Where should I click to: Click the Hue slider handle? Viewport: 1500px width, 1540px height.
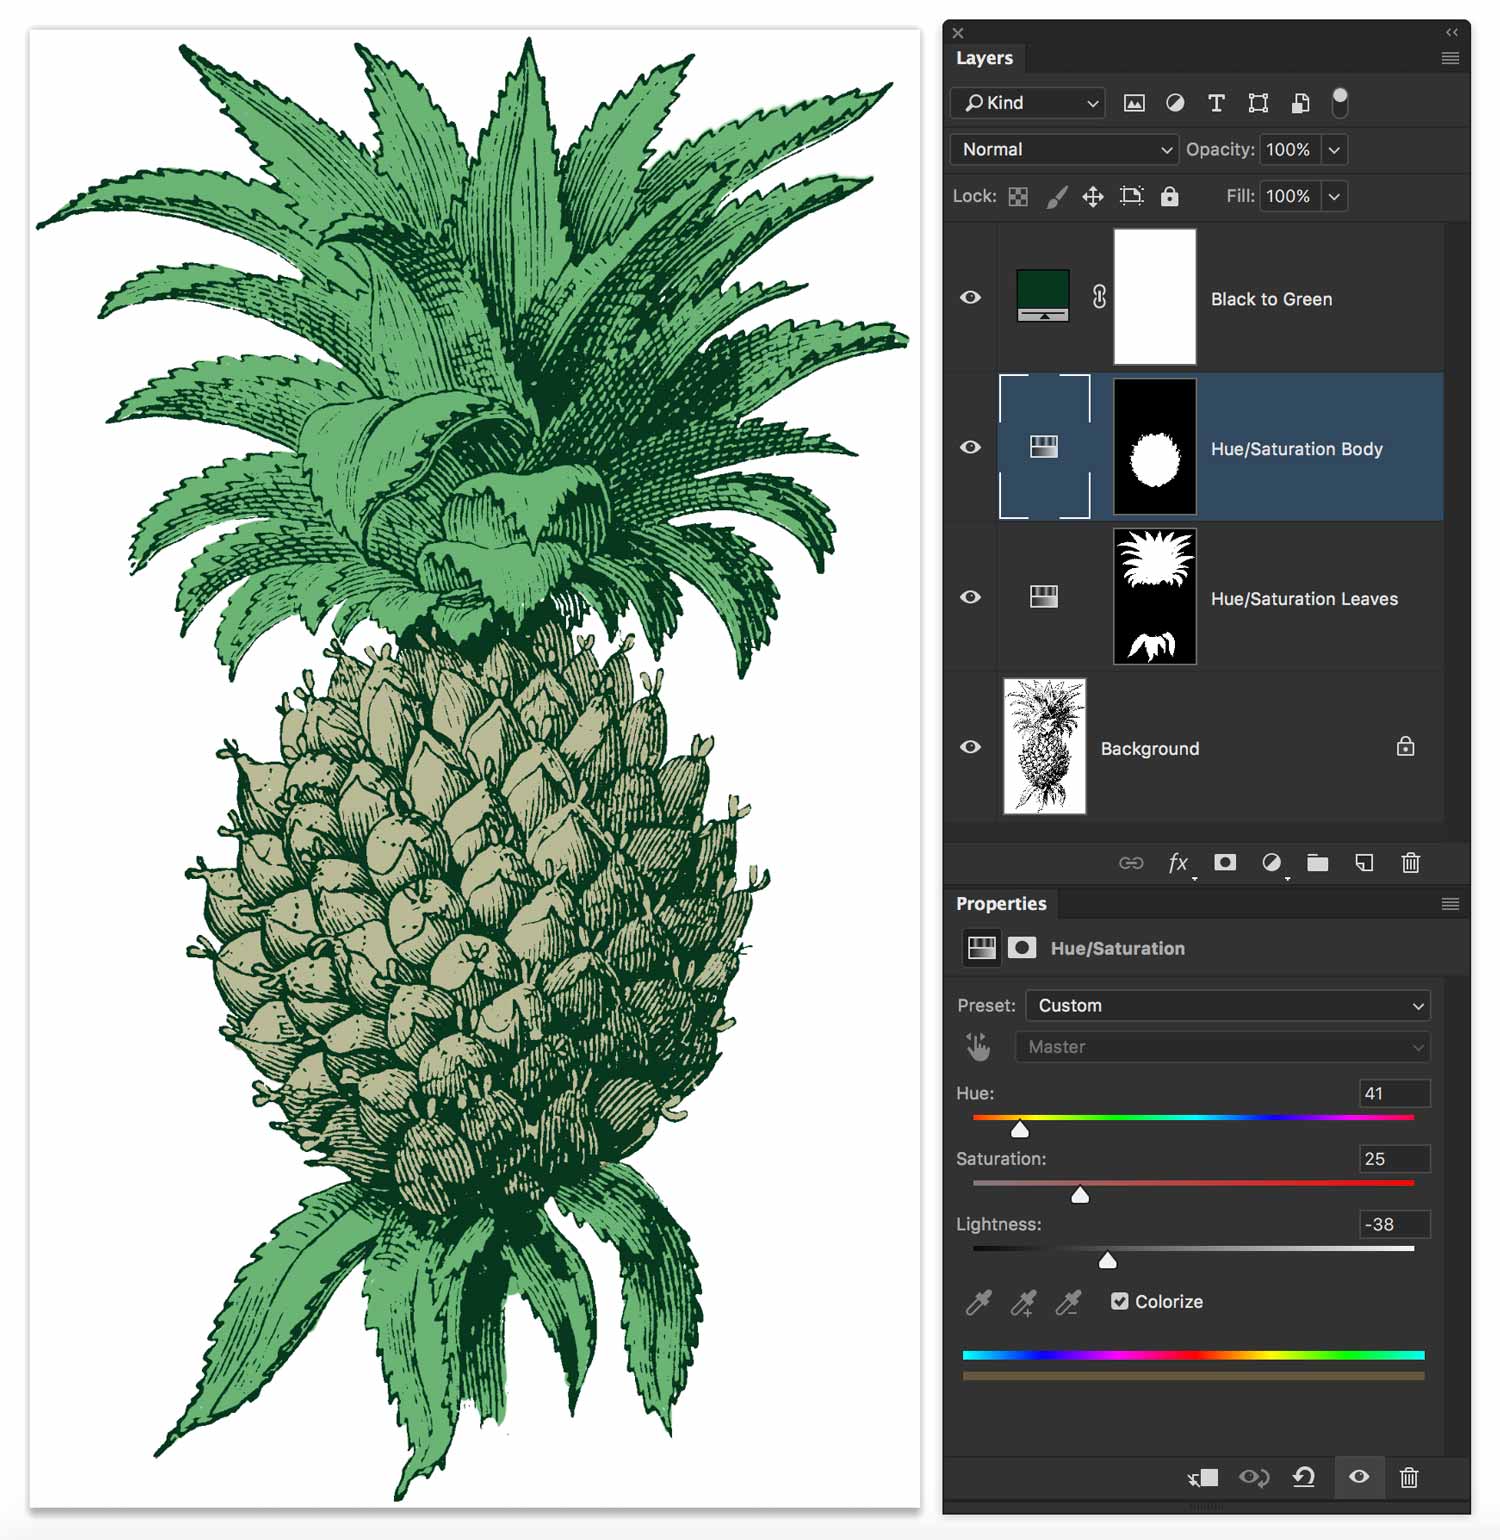(1019, 1130)
